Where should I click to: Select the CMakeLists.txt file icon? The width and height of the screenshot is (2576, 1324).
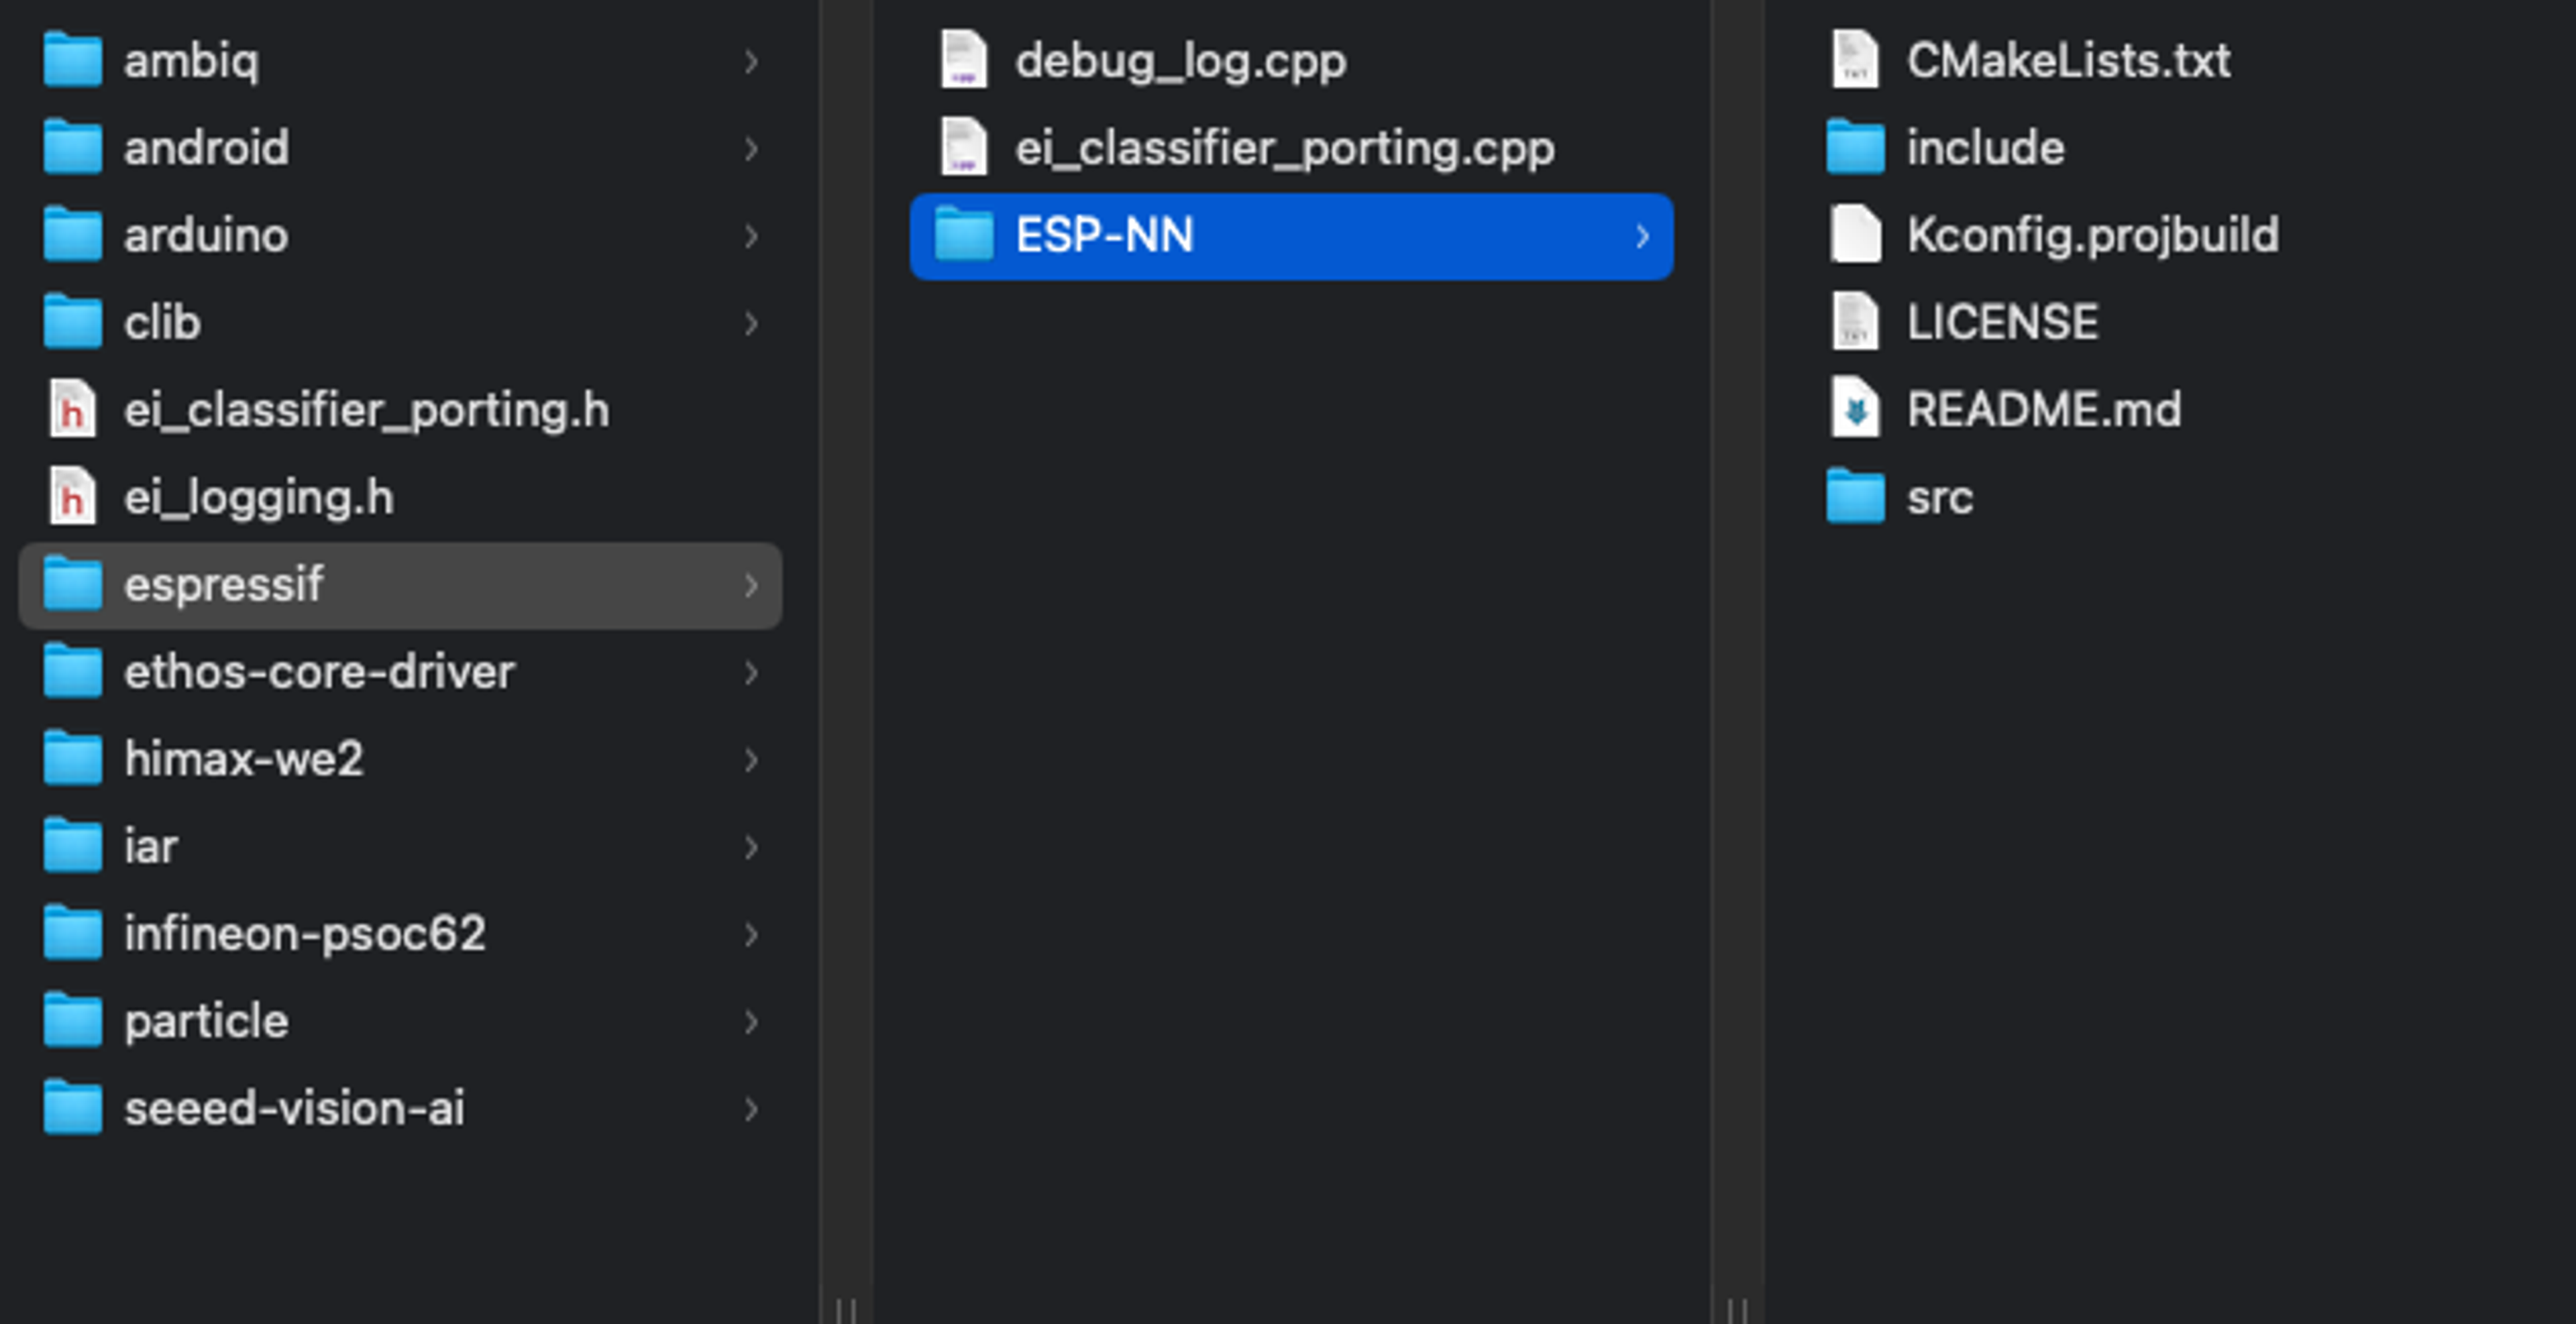tap(1855, 61)
